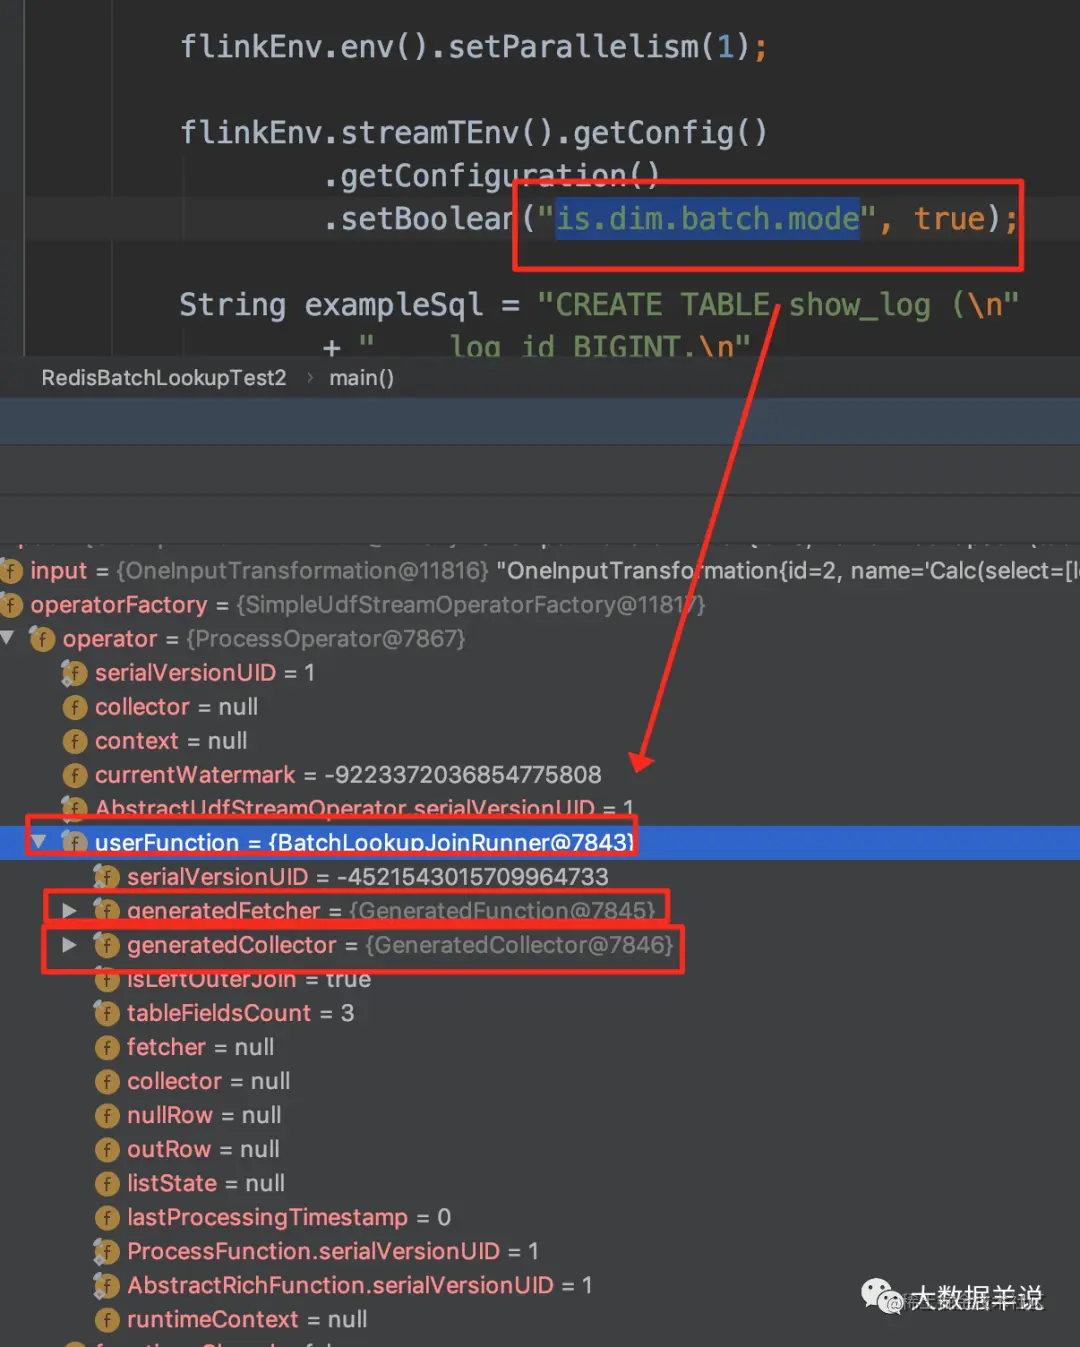The image size is (1080, 1347).
Task: Click the field icon beside fetcher = null
Action: tap(107, 1047)
